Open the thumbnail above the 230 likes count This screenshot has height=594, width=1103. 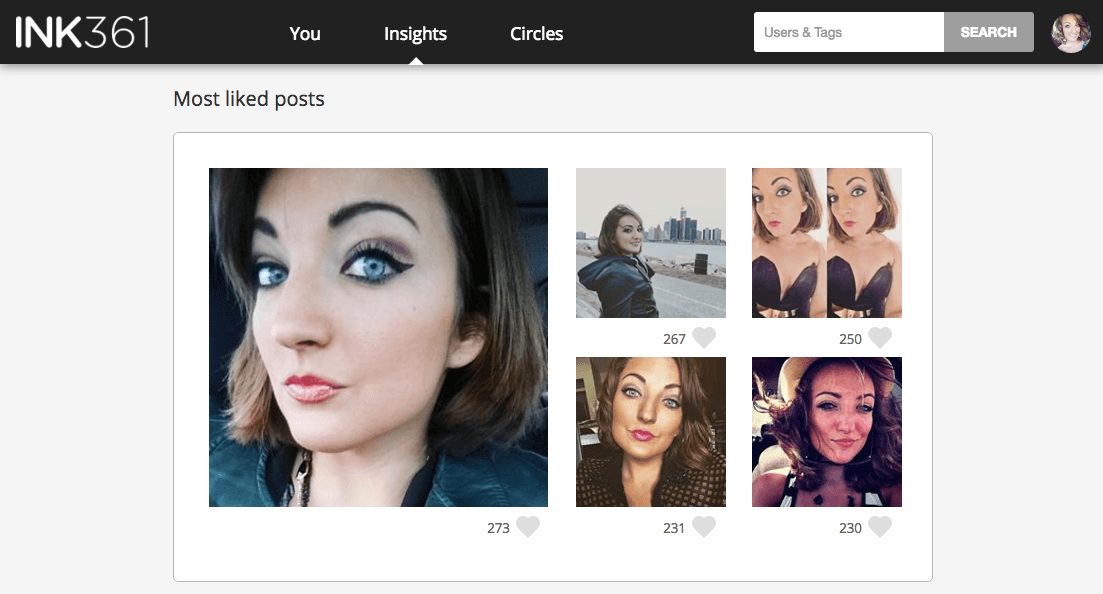[827, 432]
